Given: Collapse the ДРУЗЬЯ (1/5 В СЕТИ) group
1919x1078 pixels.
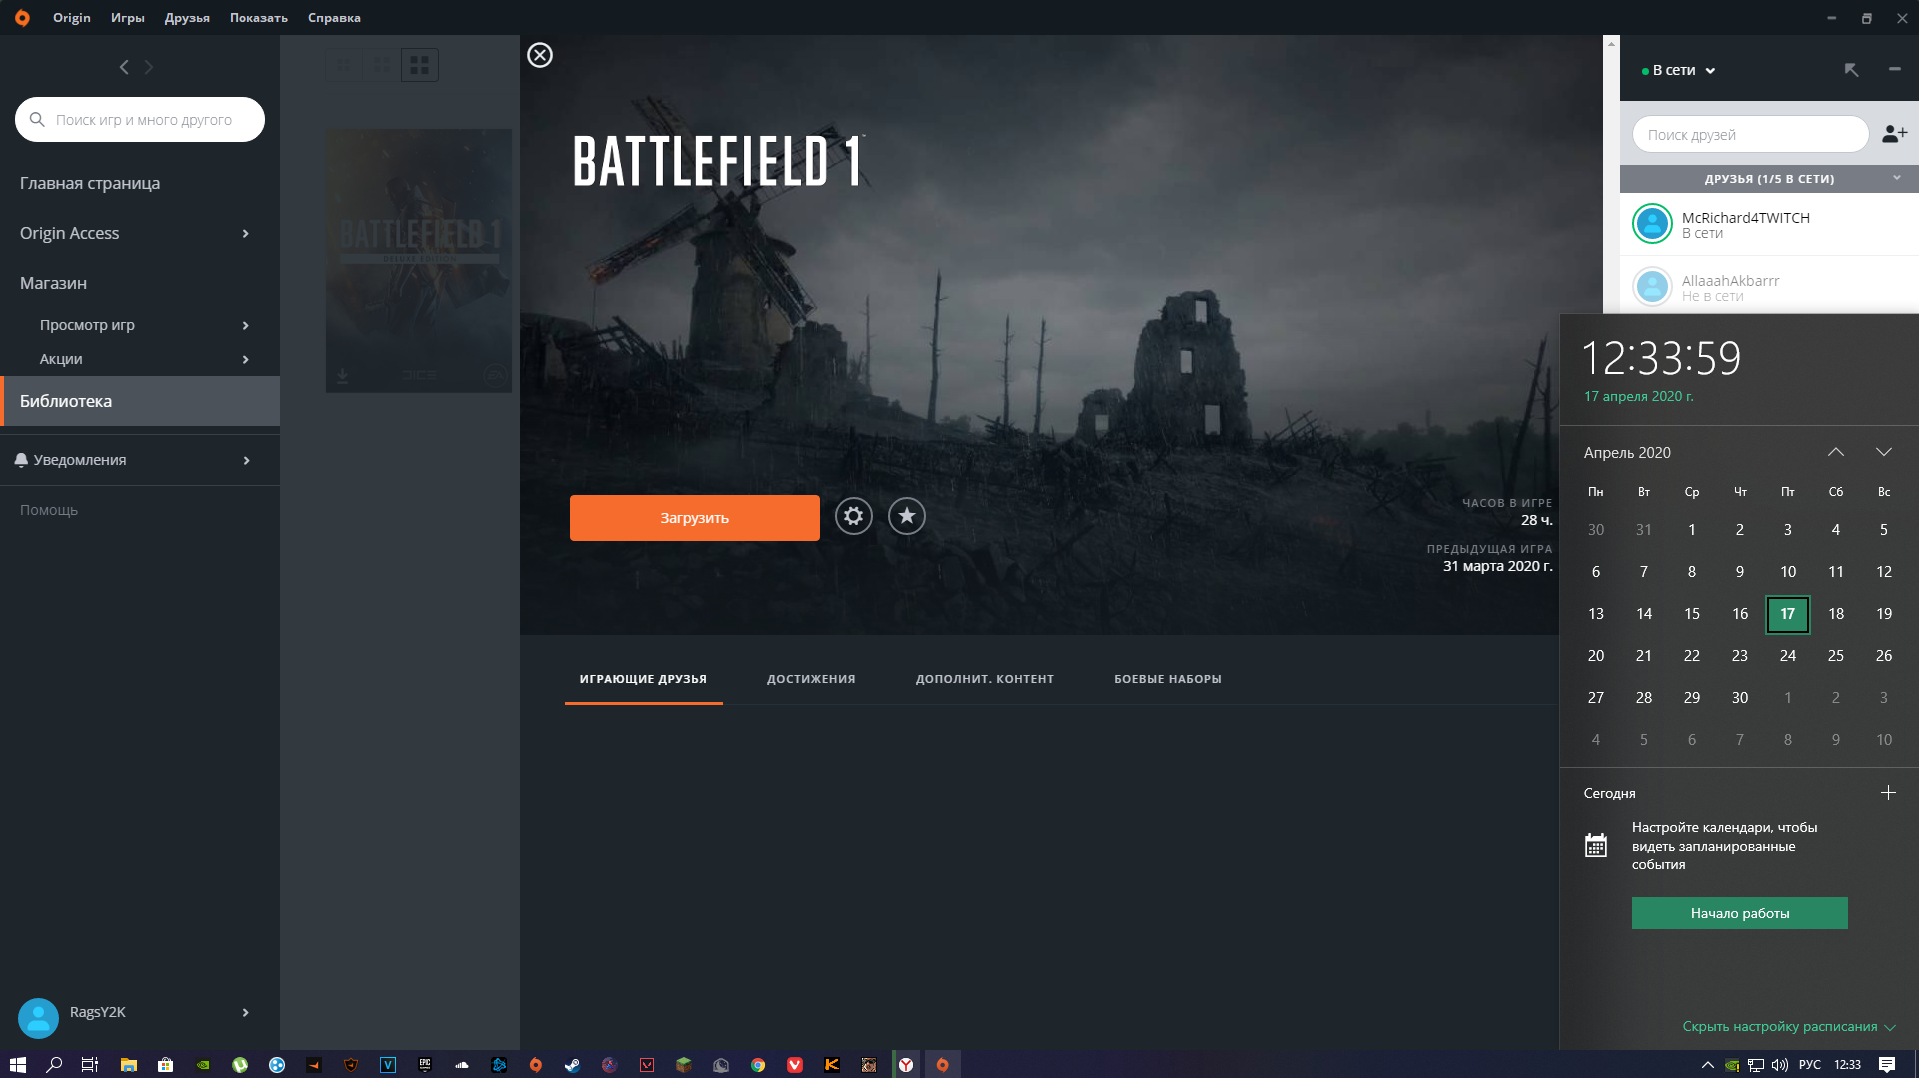Looking at the screenshot, I should click(1896, 178).
